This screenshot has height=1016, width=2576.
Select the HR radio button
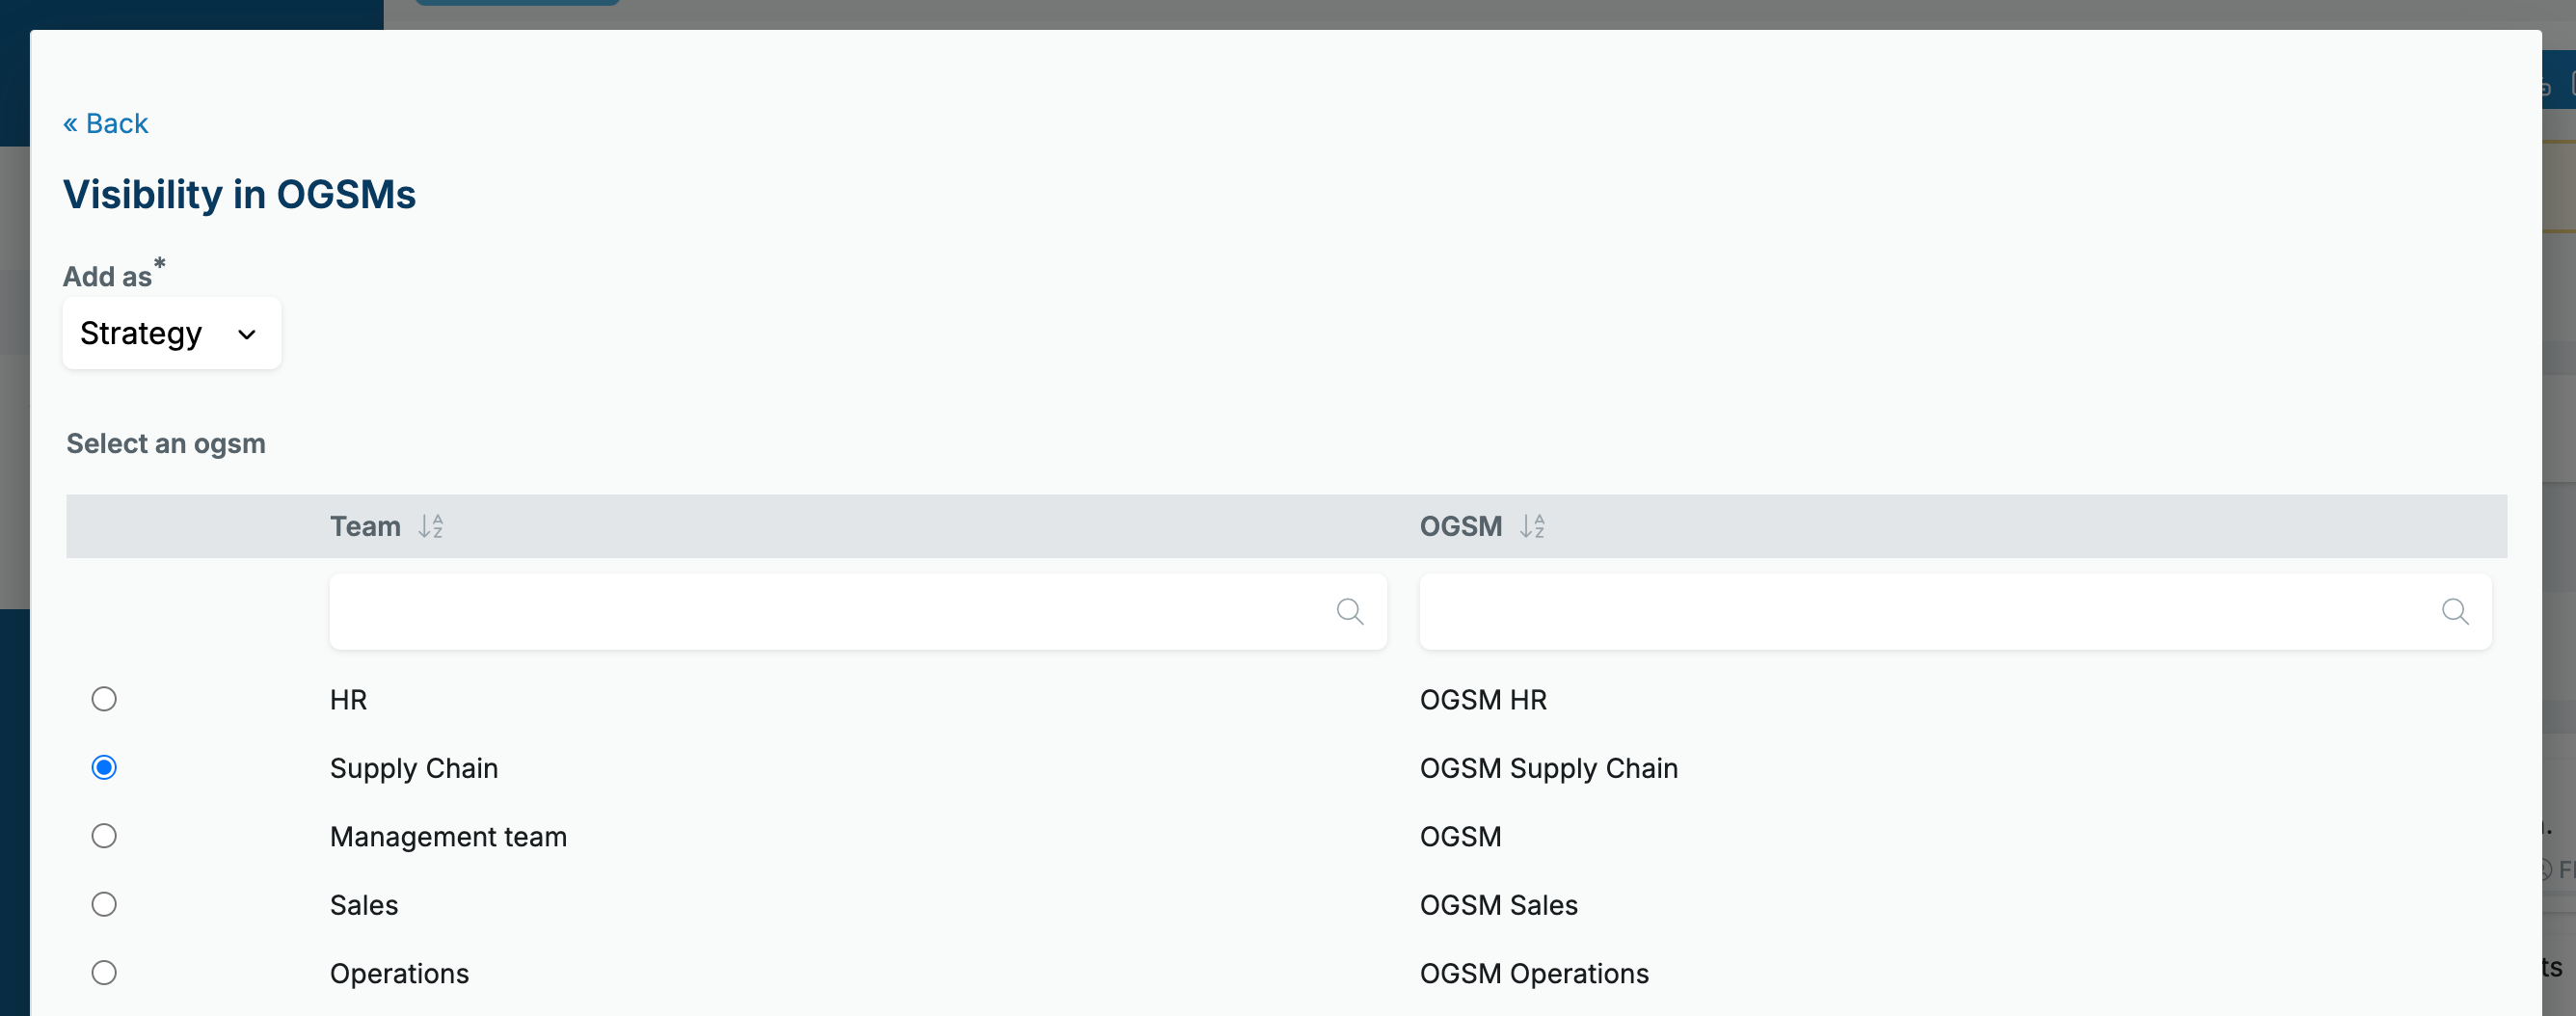(x=104, y=699)
